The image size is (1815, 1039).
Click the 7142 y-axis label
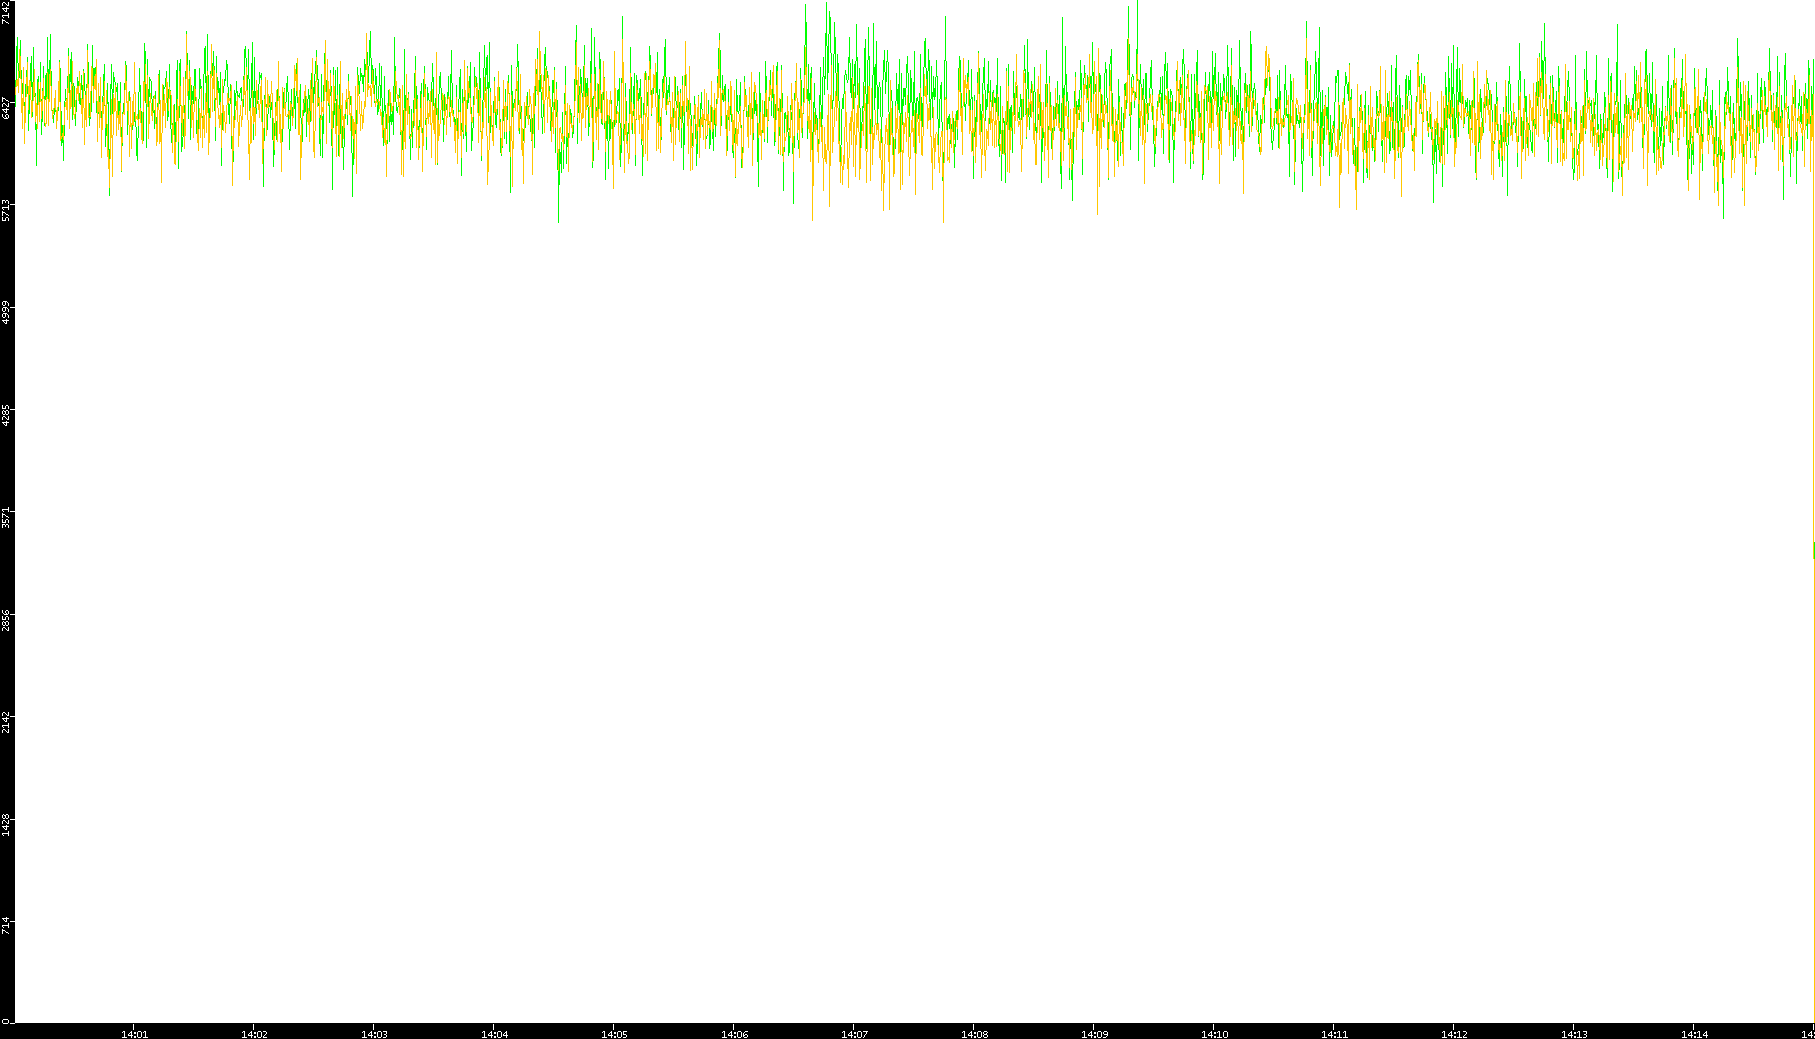click(x=7, y=12)
